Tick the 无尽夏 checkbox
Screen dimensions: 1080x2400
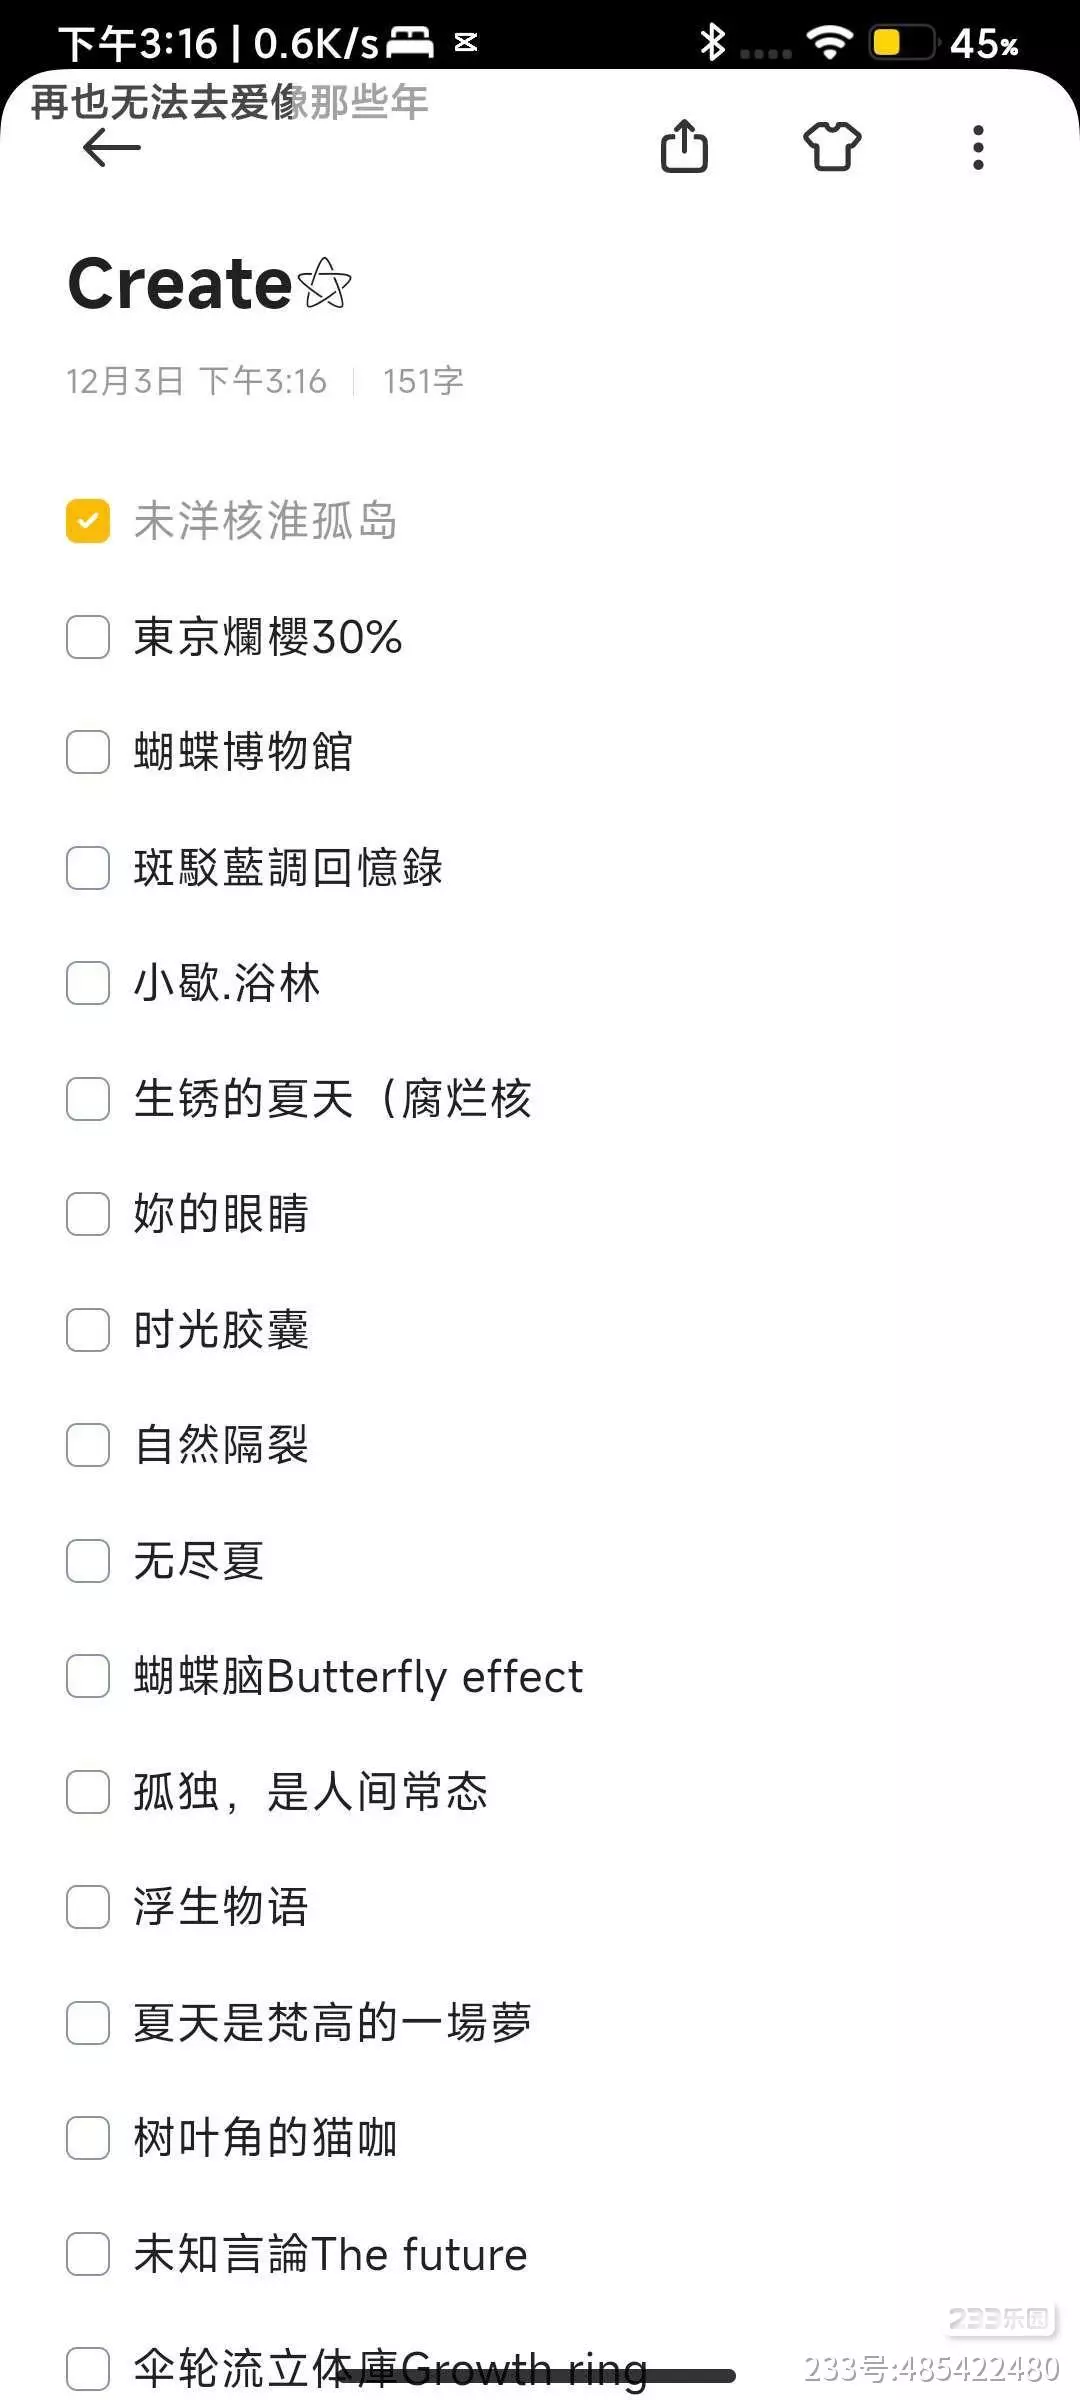tap(88, 1561)
